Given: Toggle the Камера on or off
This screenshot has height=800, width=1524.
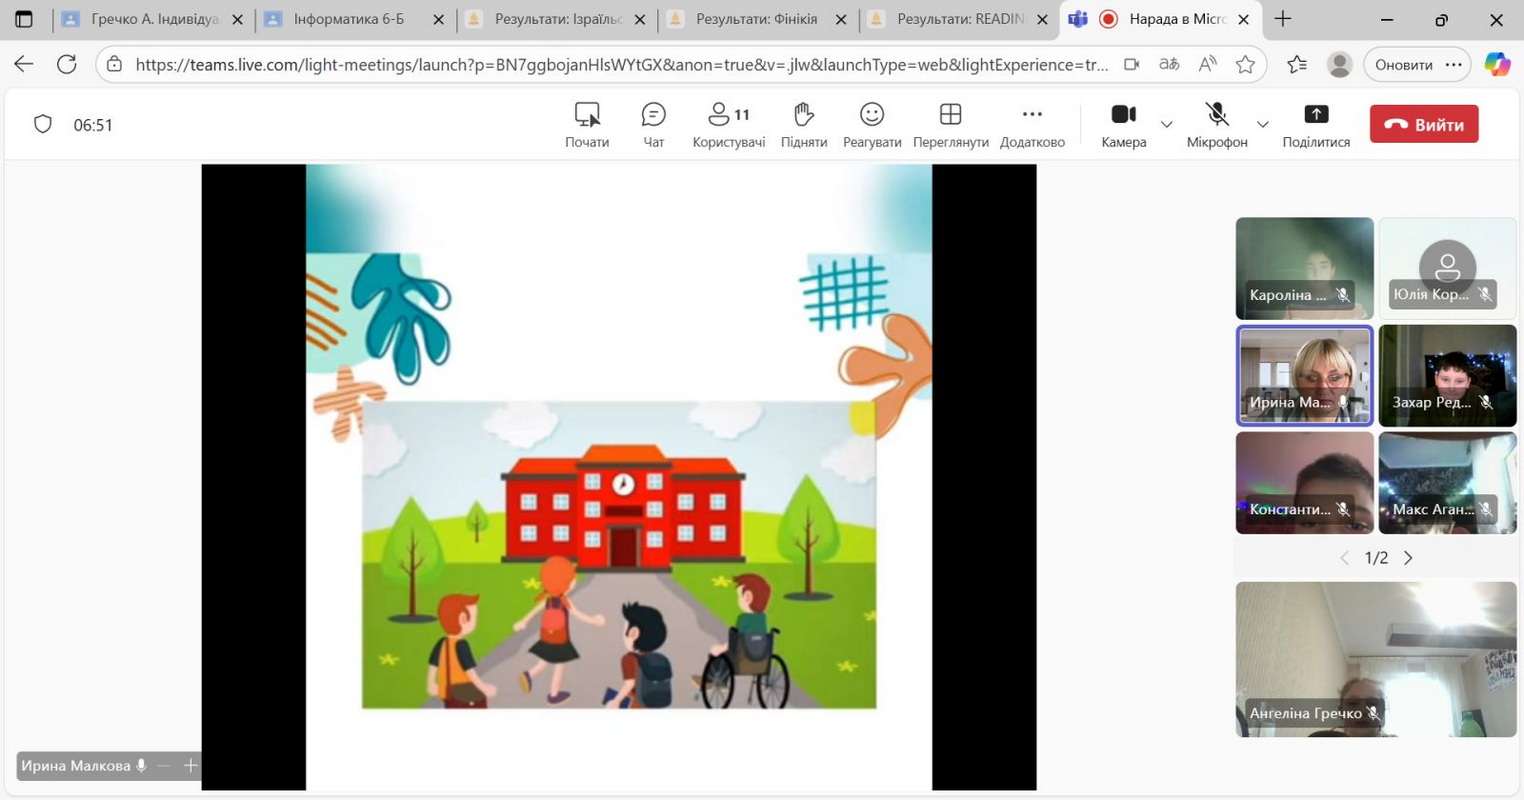Looking at the screenshot, I should (x=1123, y=125).
